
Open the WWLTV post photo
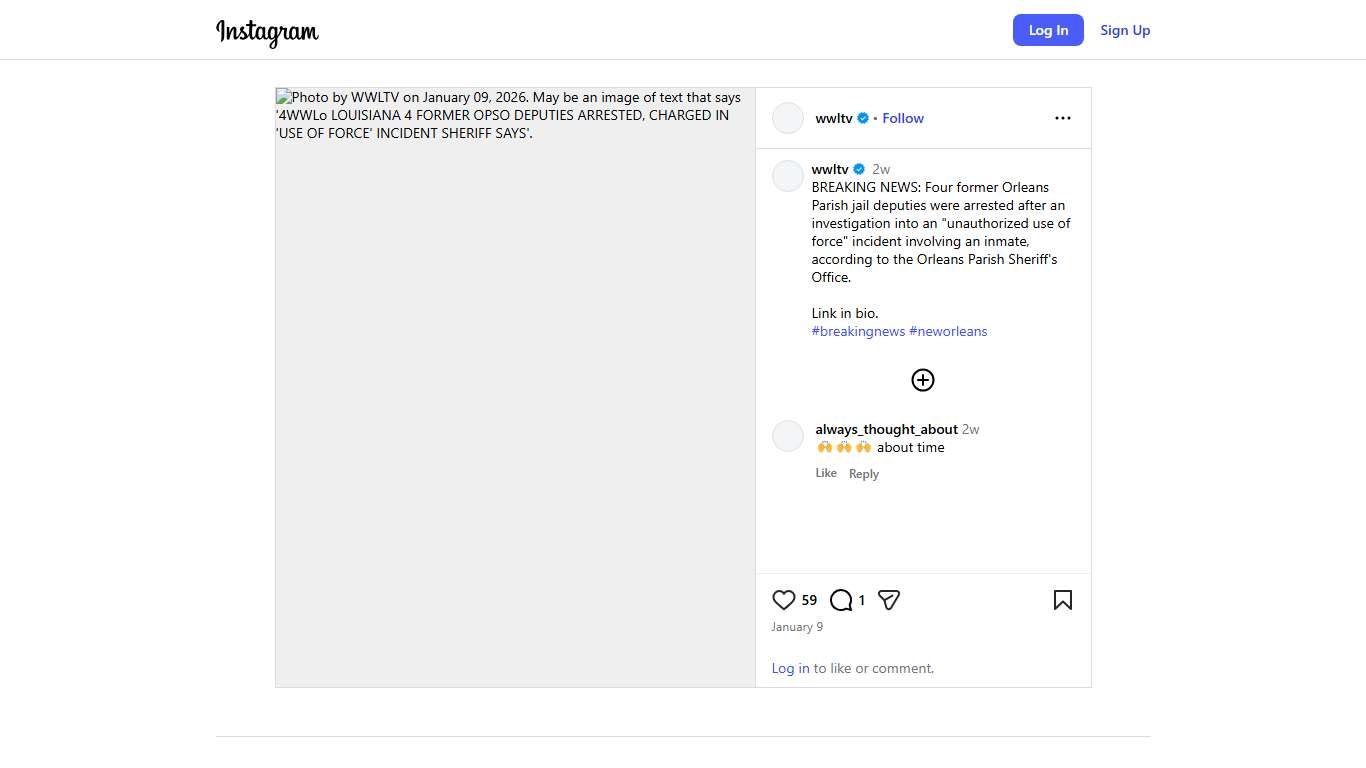515,387
